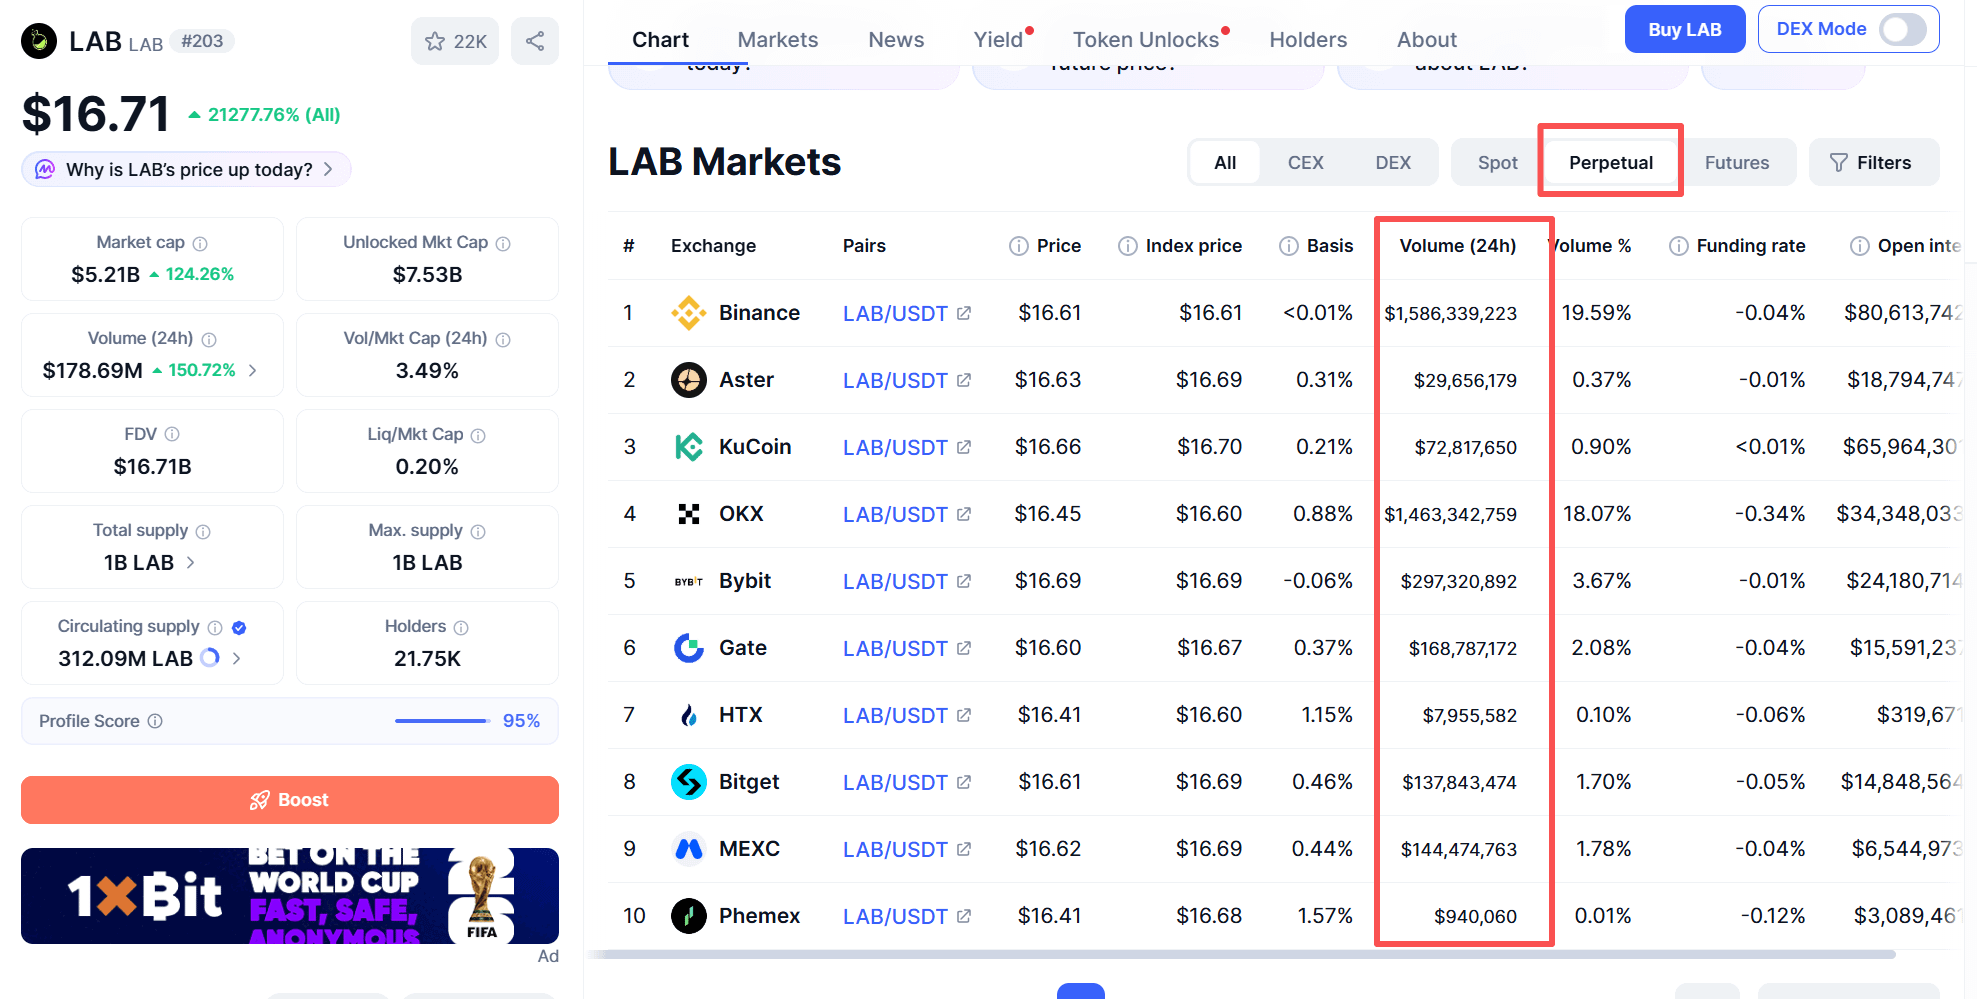Expand Total supply details chevron
1977x999 pixels.
tap(191, 562)
